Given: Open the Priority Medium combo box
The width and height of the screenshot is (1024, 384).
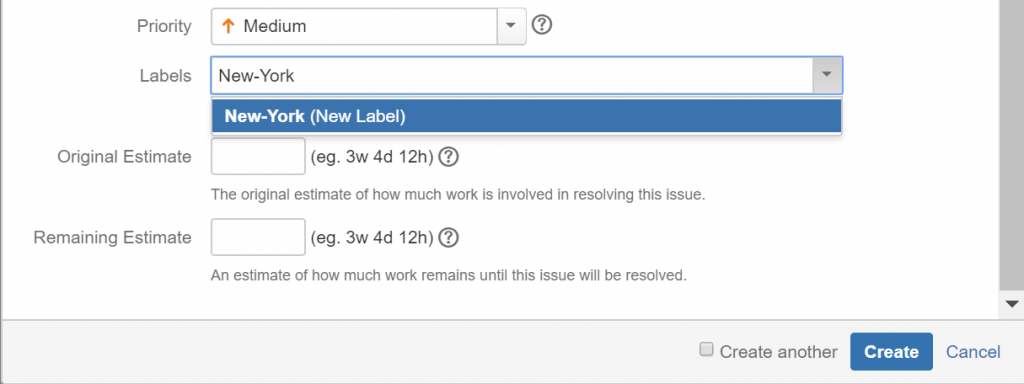Looking at the screenshot, I should [x=368, y=26].
